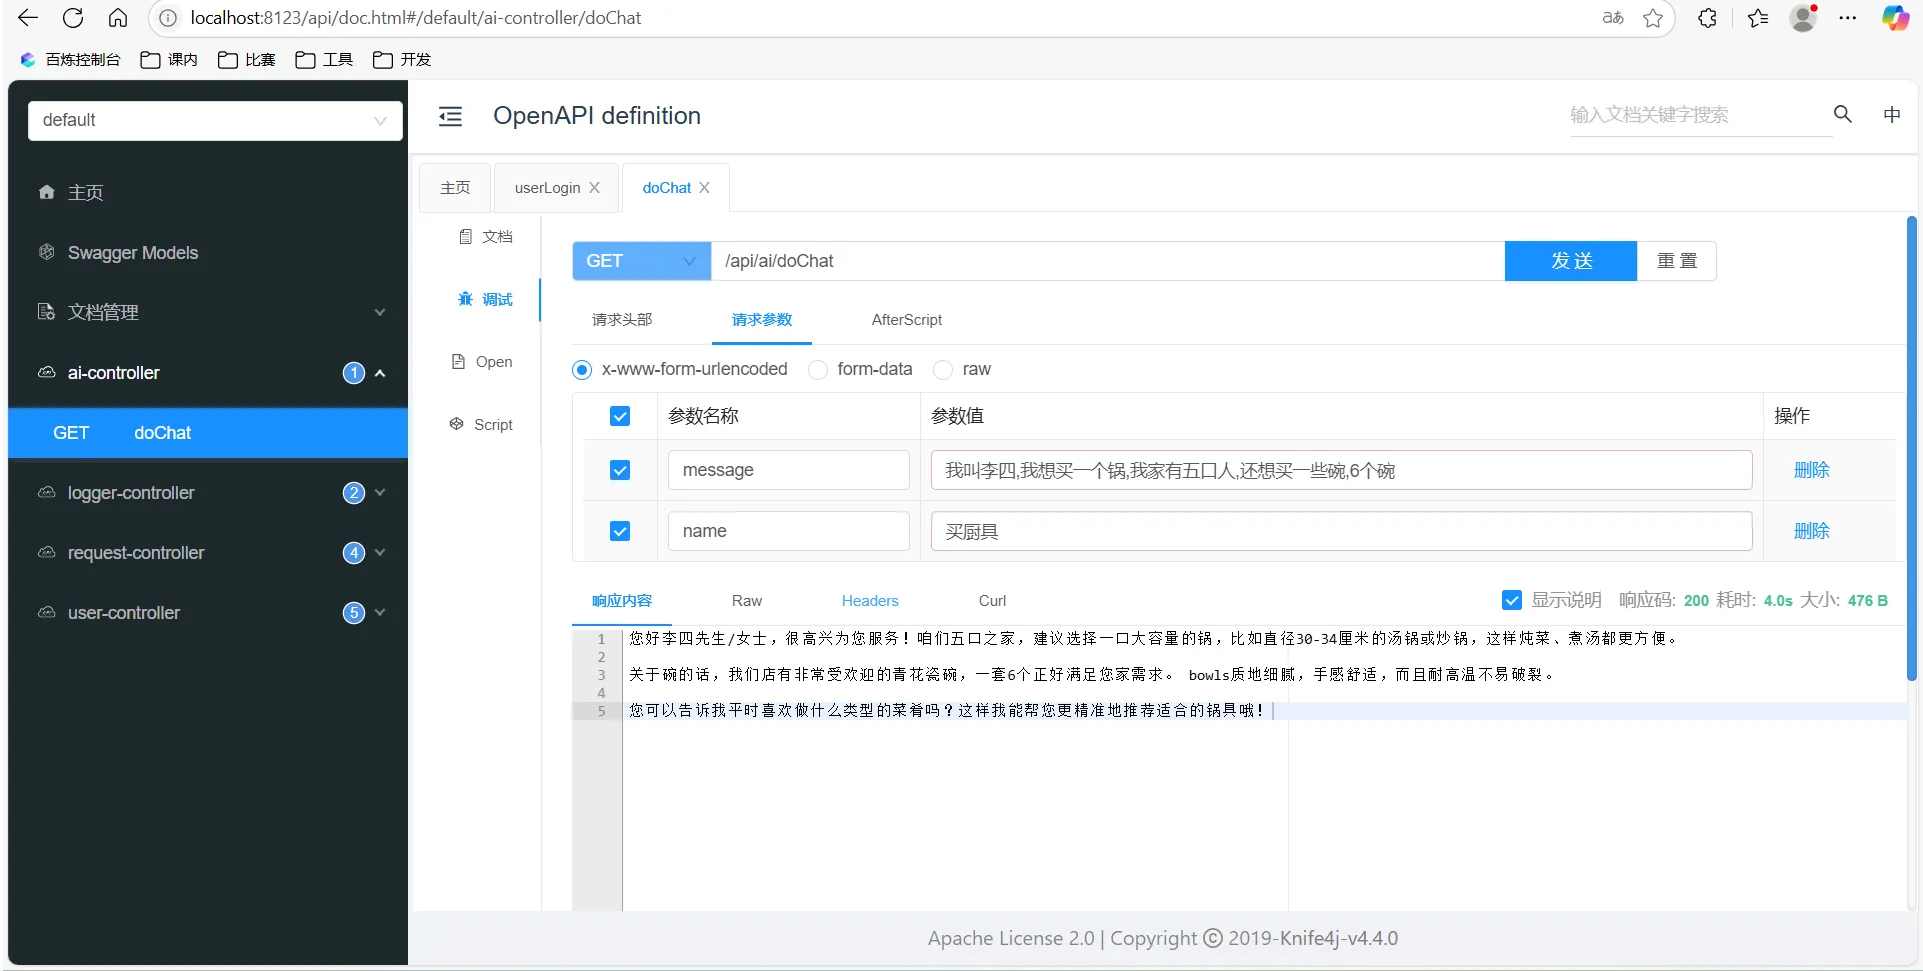Open the Open section
This screenshot has width=1923, height=971.
pyautogui.click(x=482, y=362)
